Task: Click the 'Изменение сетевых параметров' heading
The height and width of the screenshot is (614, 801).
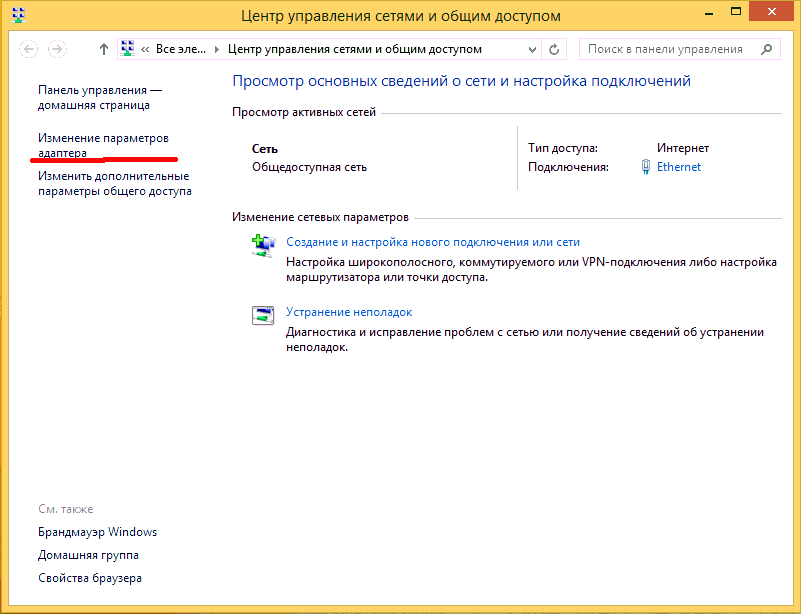Action: pos(320,217)
